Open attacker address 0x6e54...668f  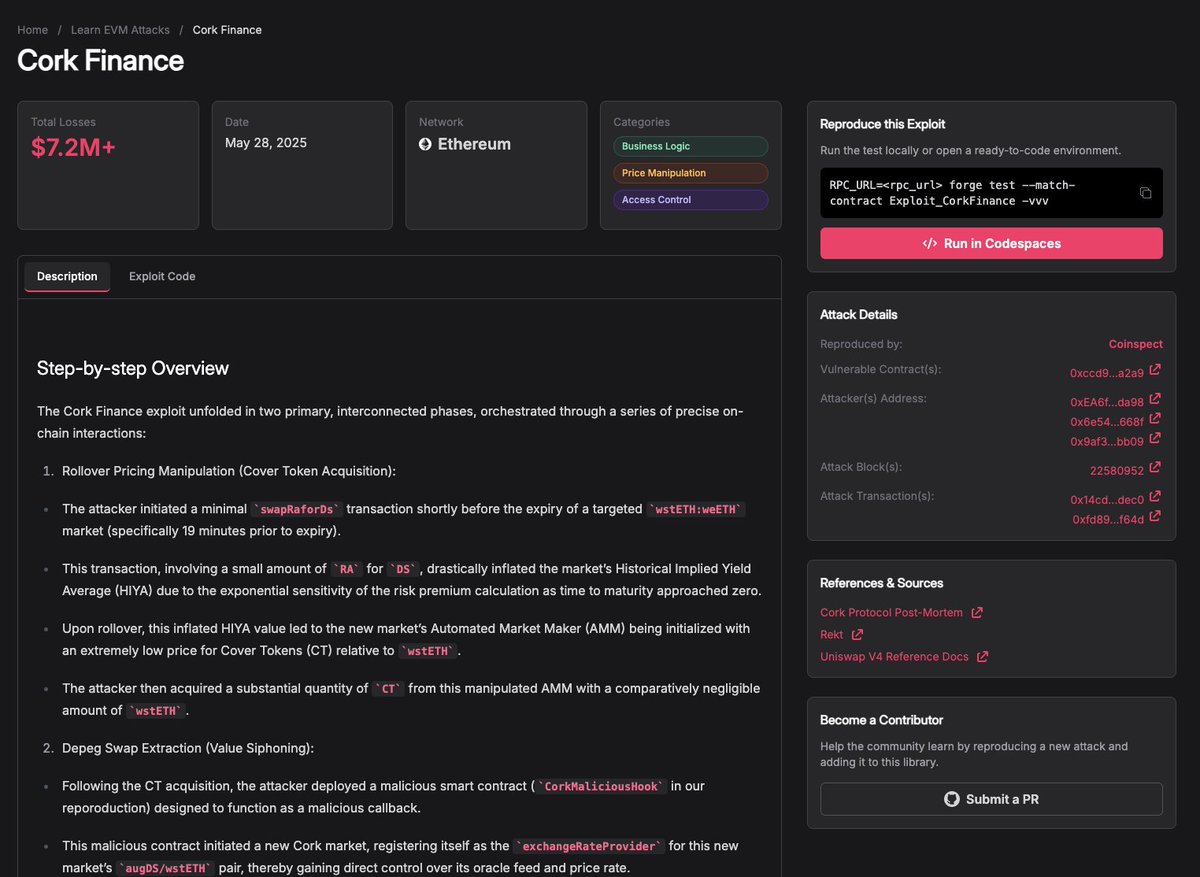pyautogui.click(x=1106, y=422)
